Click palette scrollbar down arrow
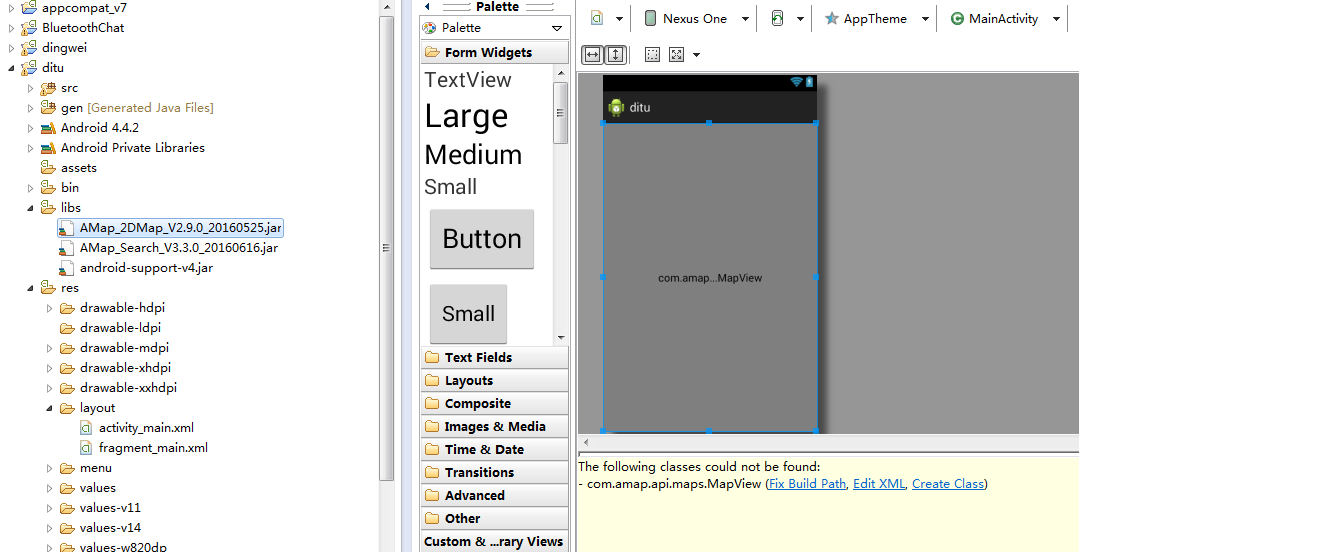The width and height of the screenshot is (1331, 552). click(560, 337)
